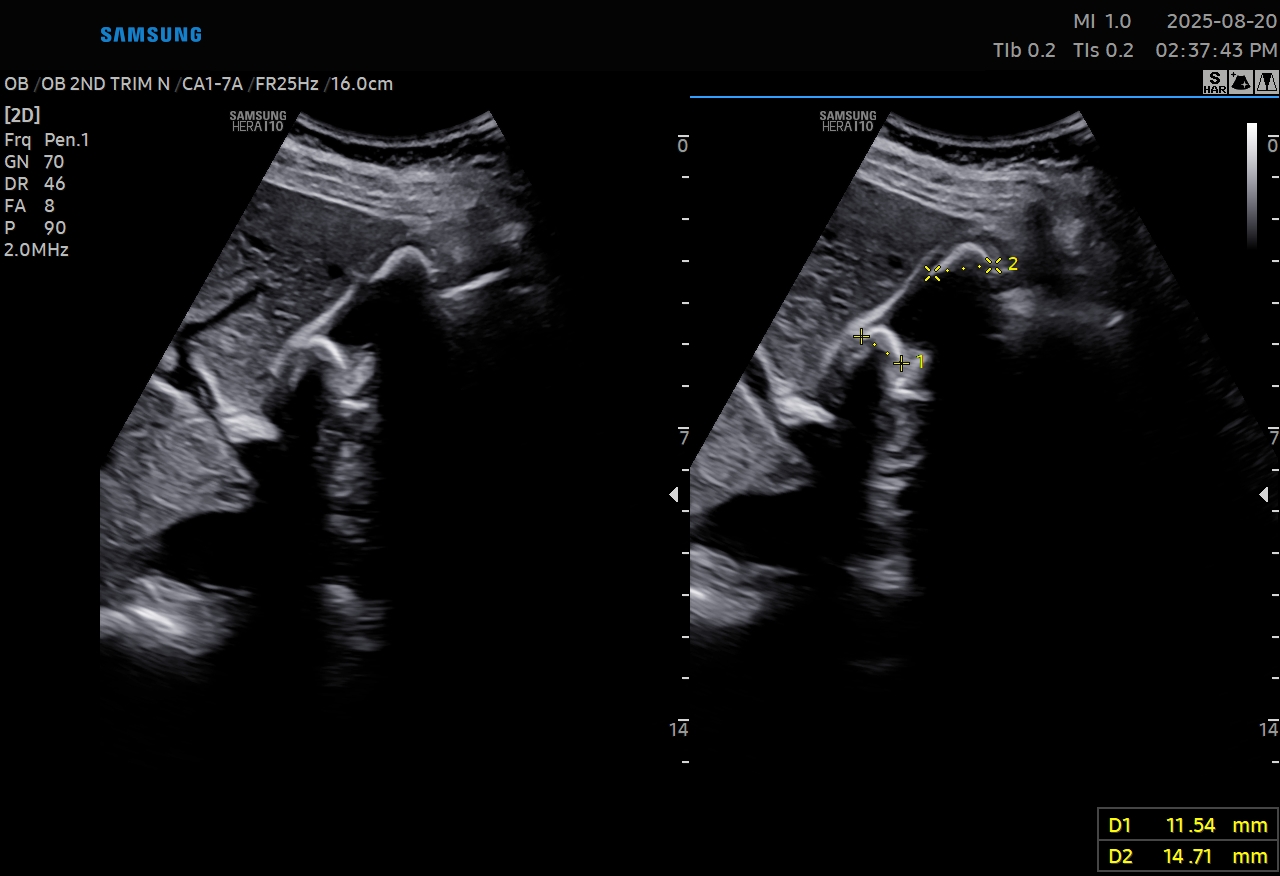Click the Samsung logo in the header

(x=151, y=35)
